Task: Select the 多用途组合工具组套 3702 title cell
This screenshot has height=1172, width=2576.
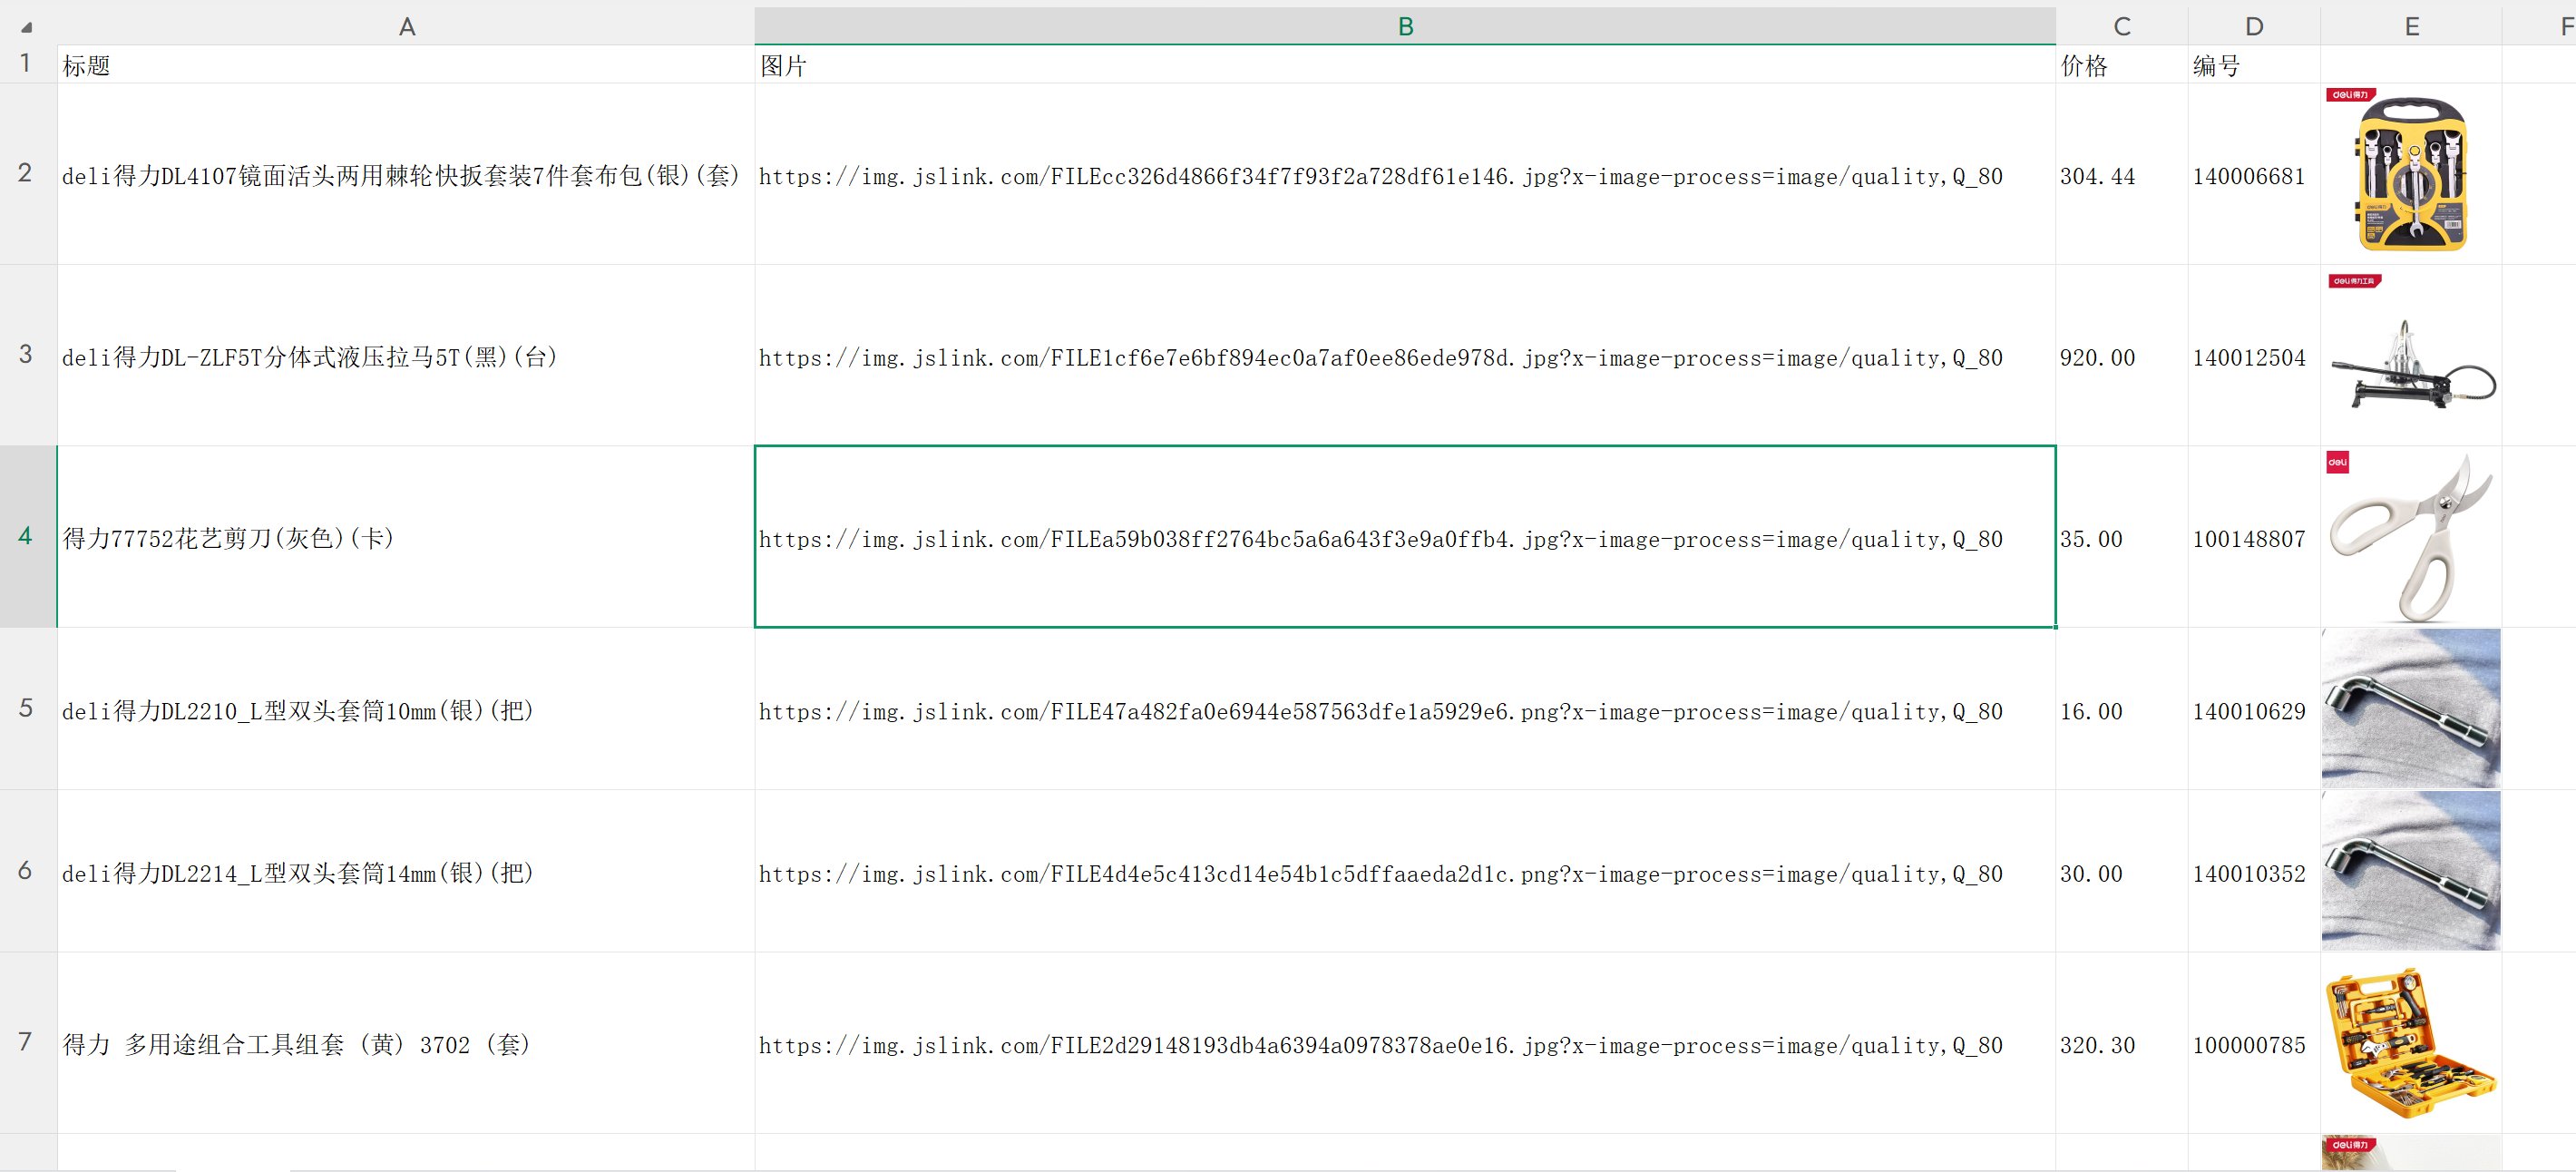Action: coord(406,1044)
